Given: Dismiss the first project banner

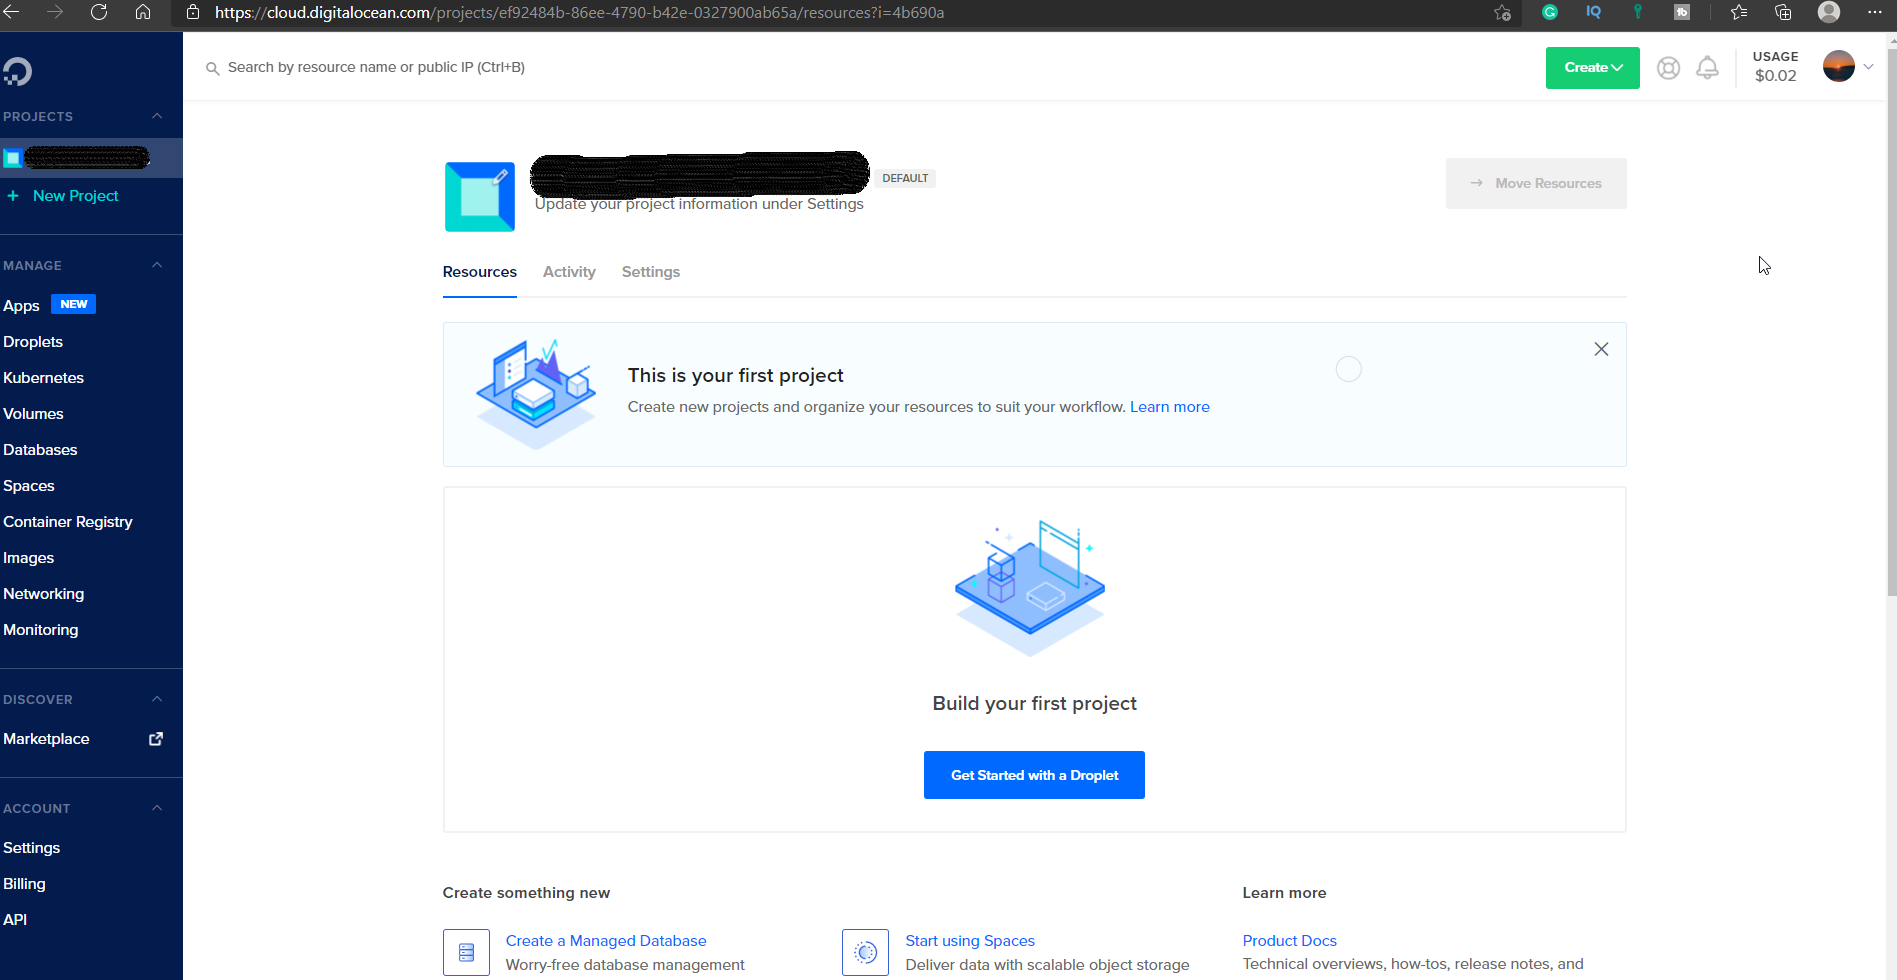Looking at the screenshot, I should click(x=1601, y=349).
